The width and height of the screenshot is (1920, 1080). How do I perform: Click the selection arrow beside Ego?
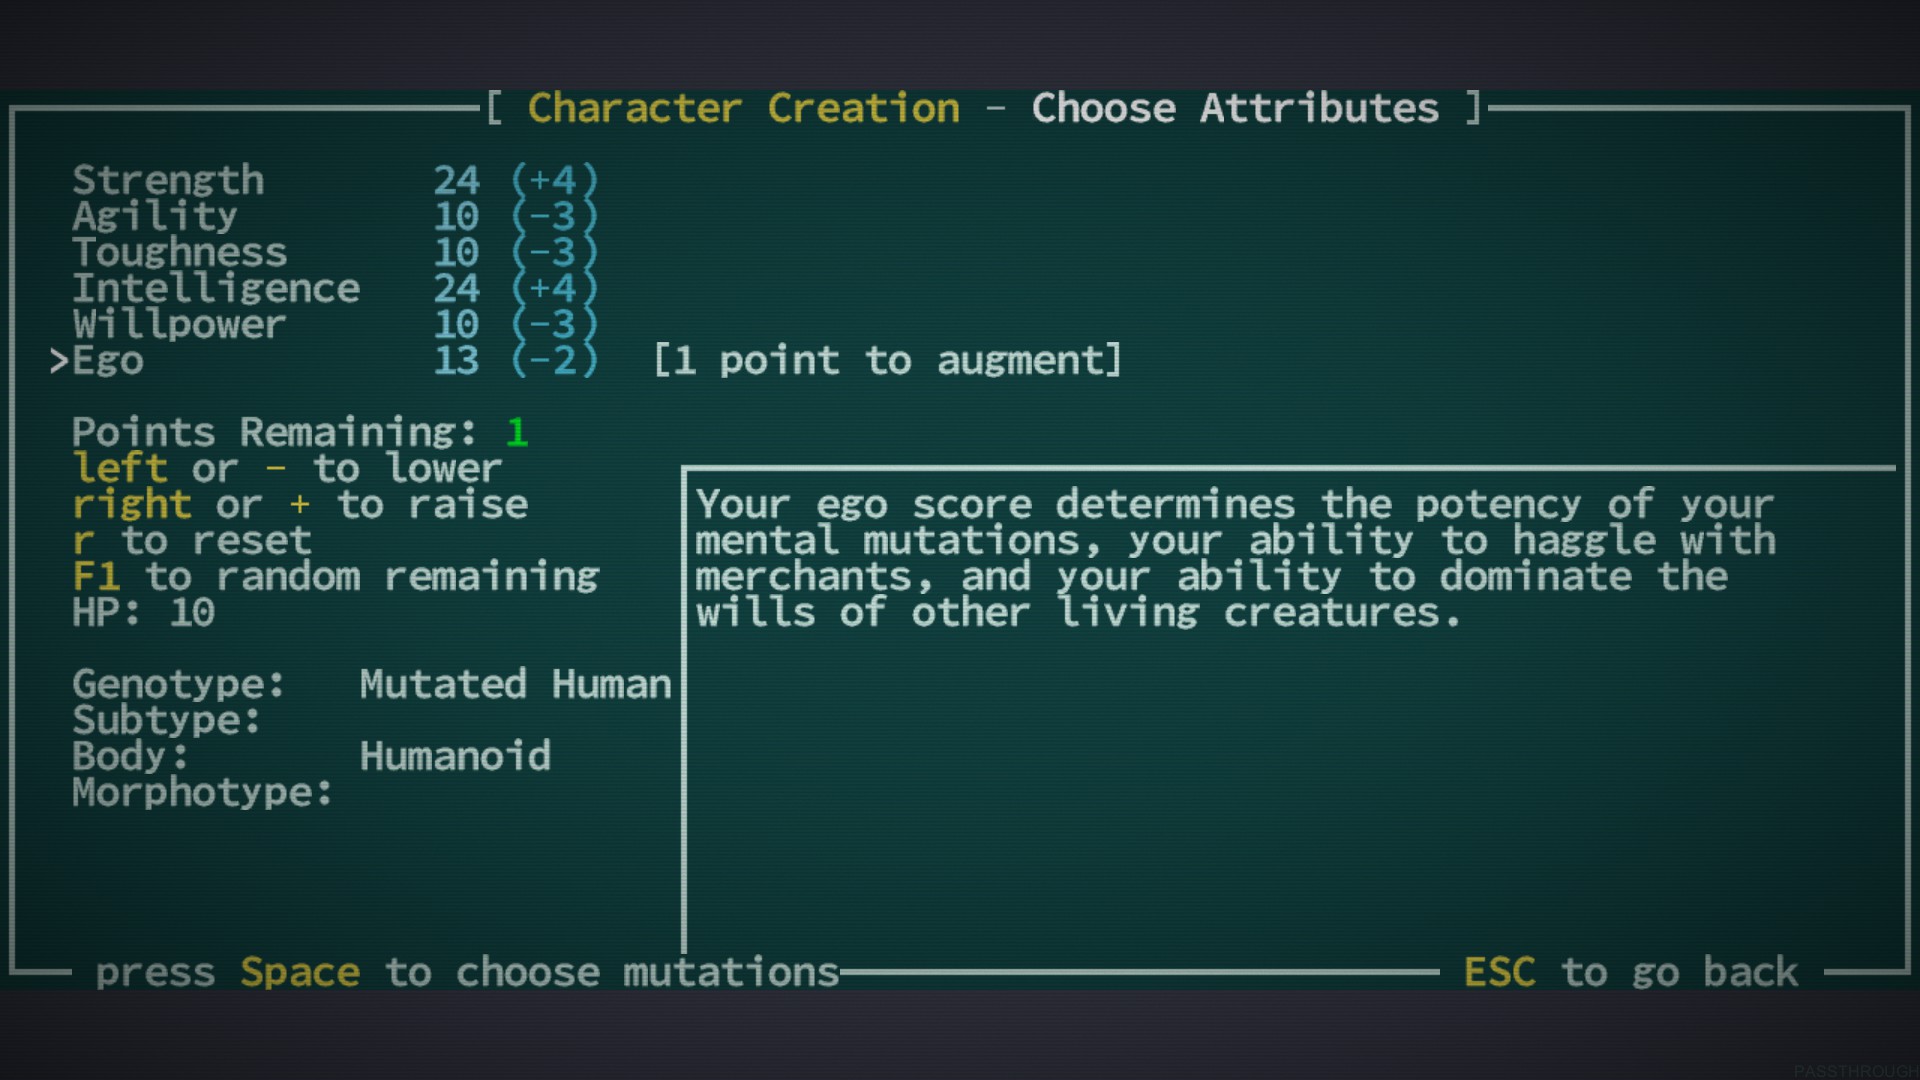(58, 361)
